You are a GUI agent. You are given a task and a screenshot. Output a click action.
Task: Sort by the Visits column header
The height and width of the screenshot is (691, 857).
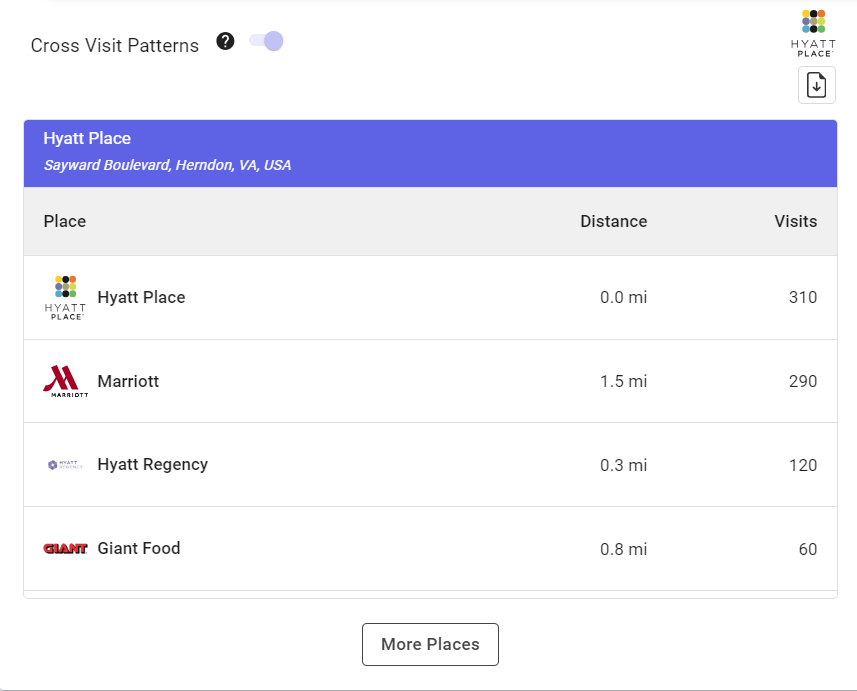coord(795,221)
